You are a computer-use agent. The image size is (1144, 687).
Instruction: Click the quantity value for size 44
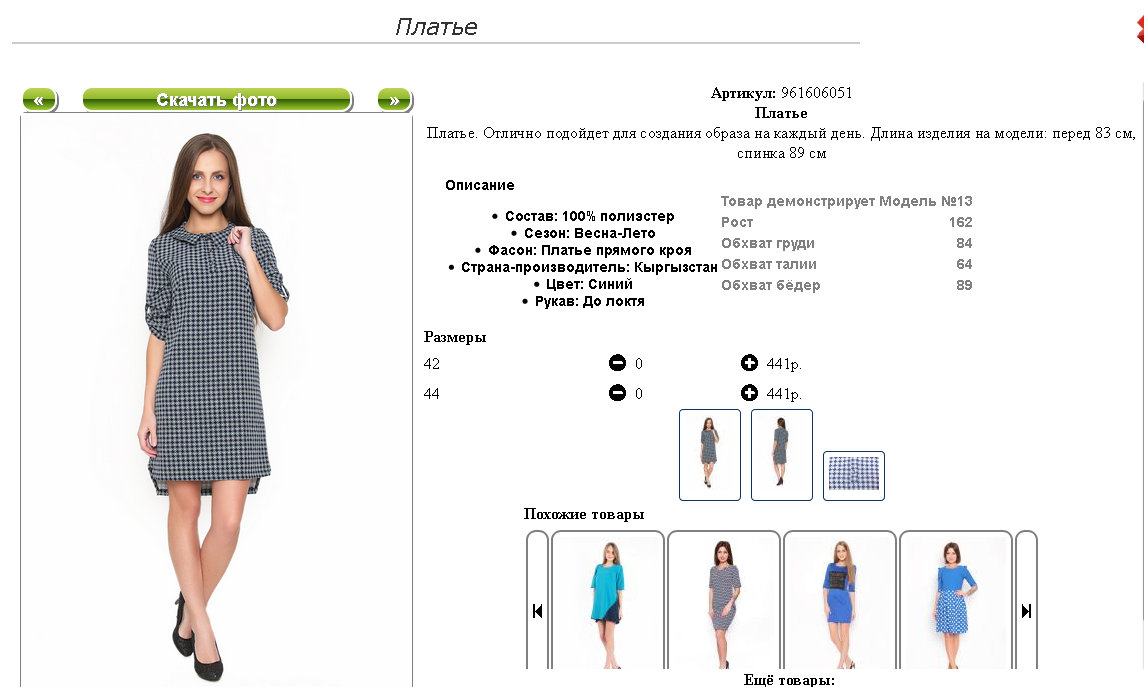pyautogui.click(x=638, y=394)
